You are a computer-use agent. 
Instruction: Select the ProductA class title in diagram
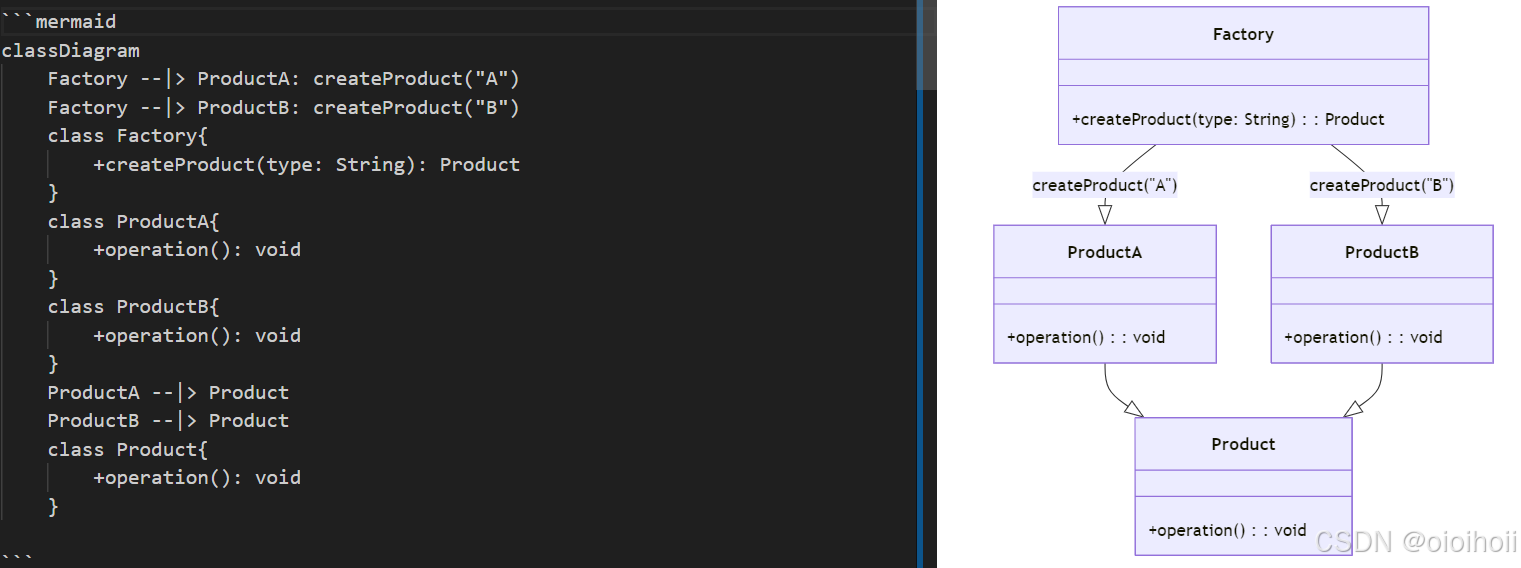[x=1104, y=252]
